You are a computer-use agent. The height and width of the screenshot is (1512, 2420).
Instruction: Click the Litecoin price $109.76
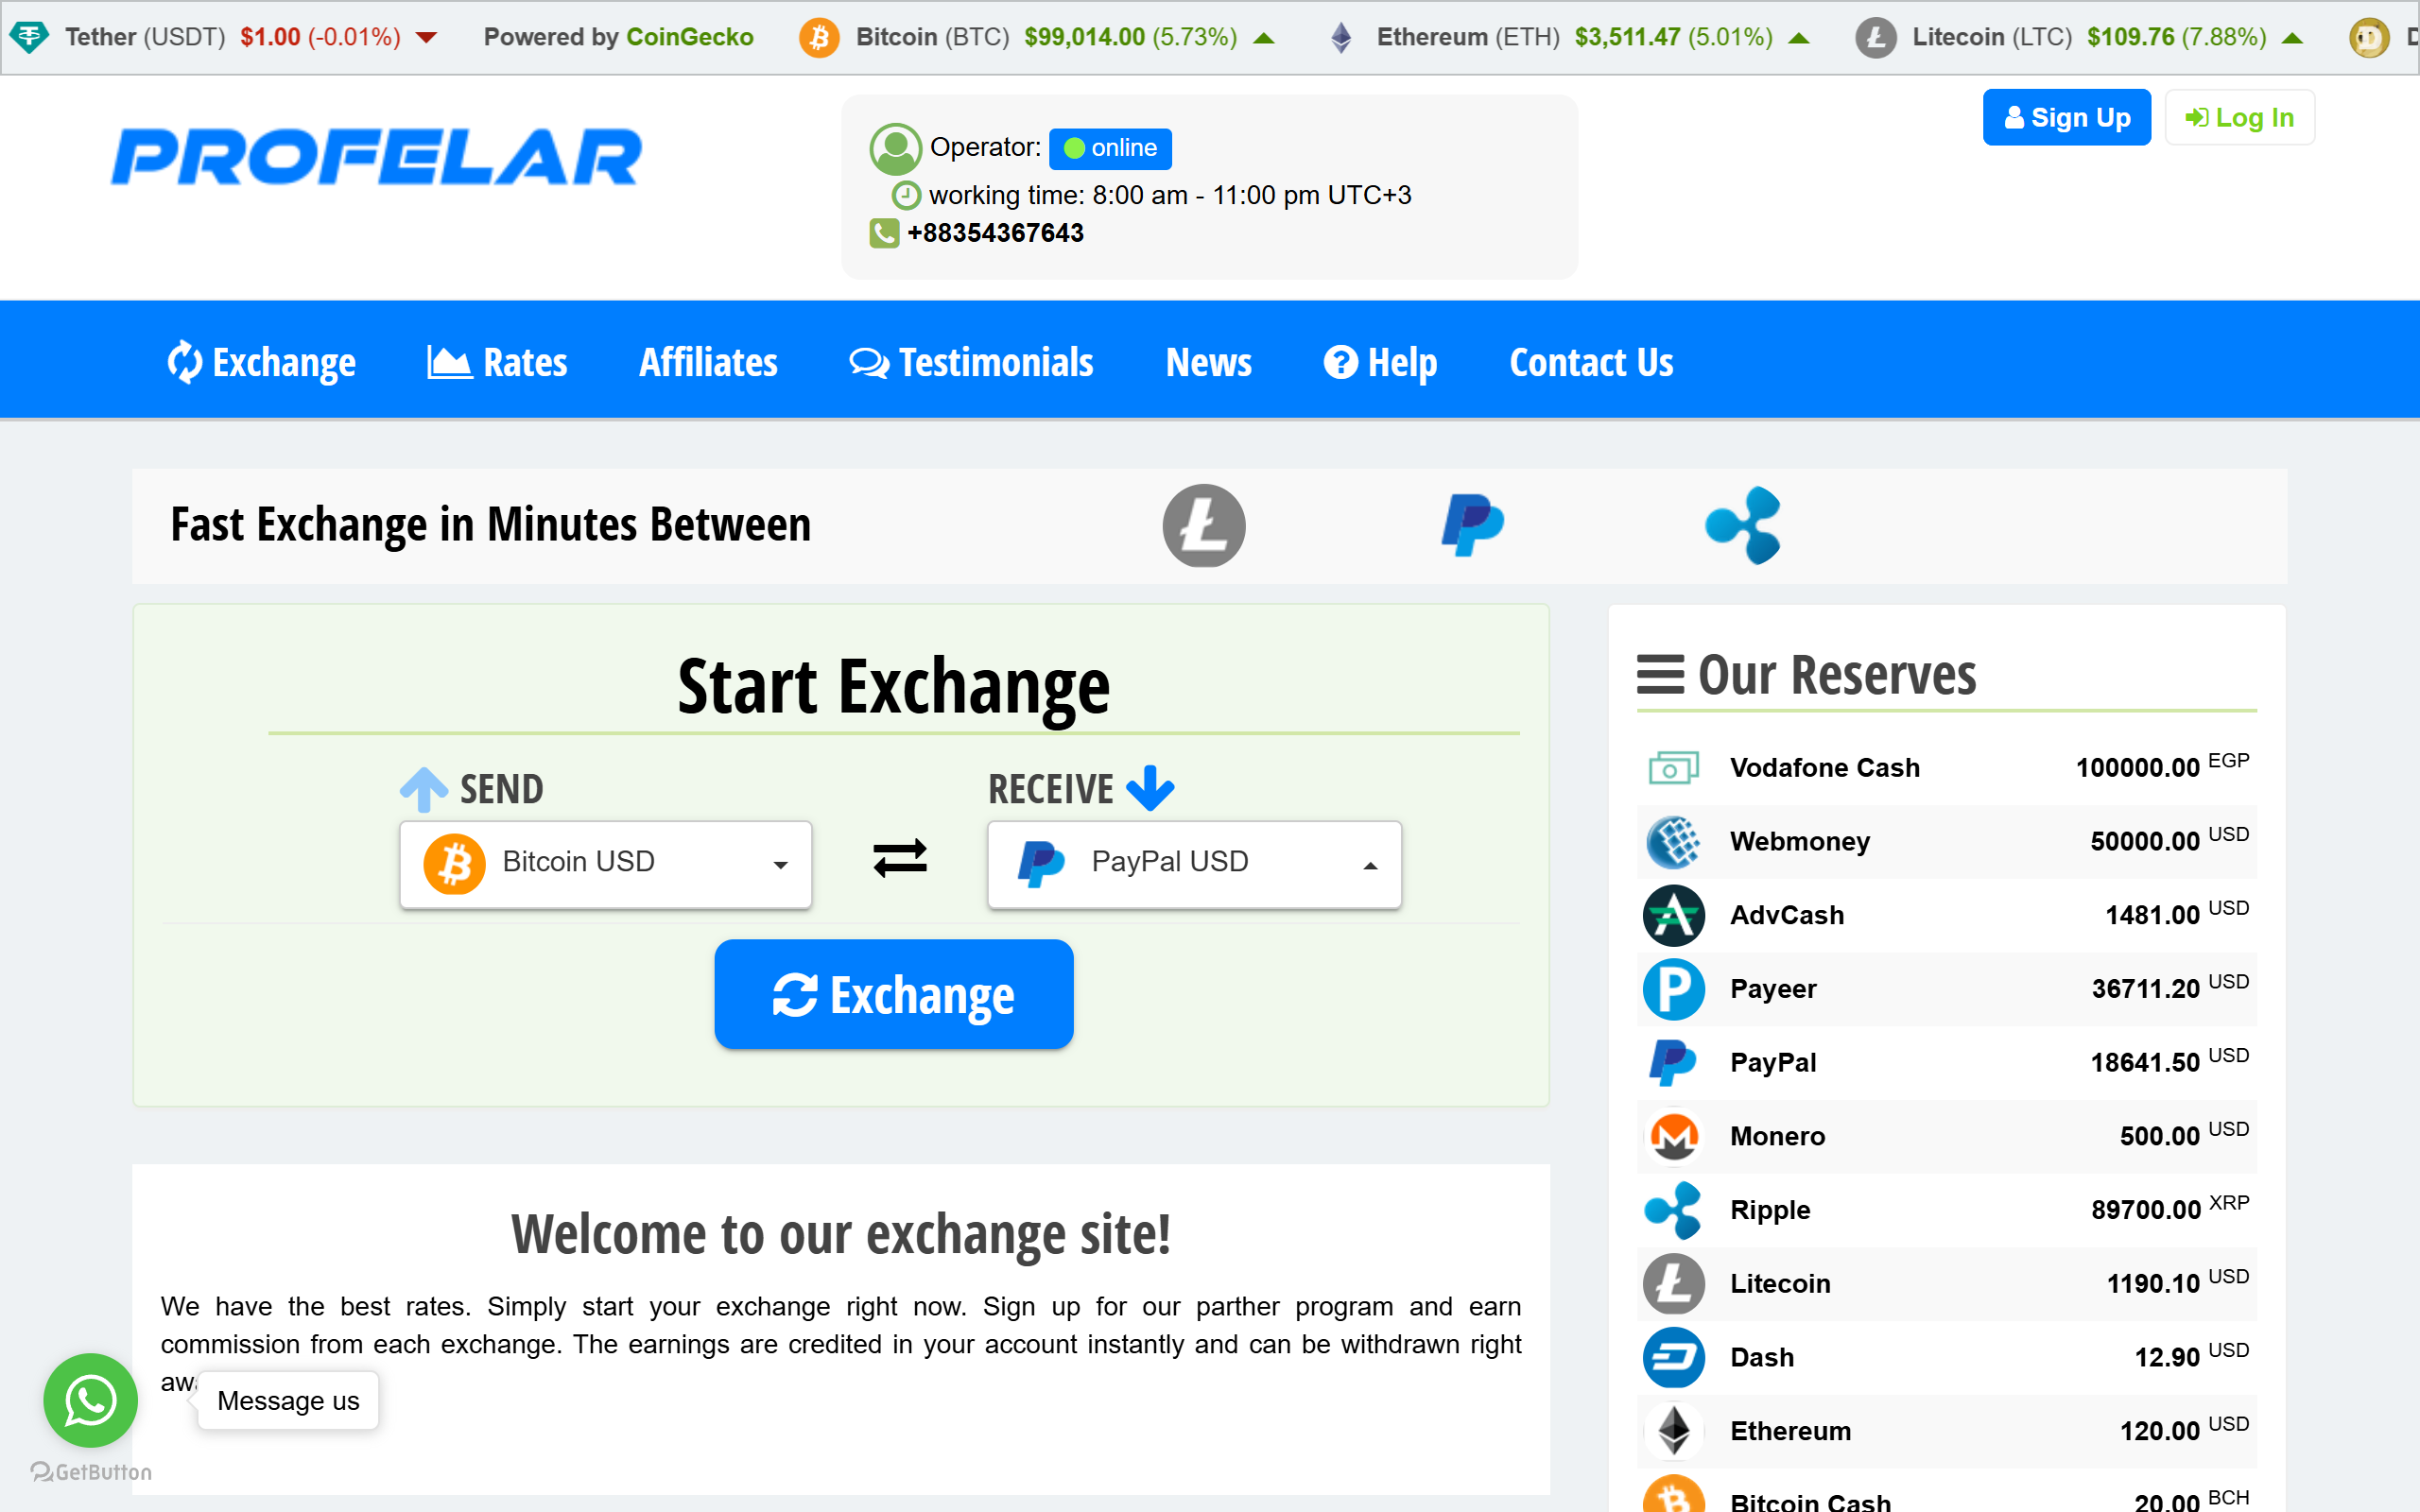coord(2130,37)
